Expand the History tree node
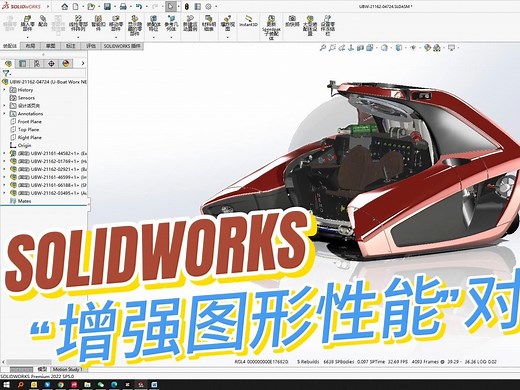 click(x=4, y=90)
